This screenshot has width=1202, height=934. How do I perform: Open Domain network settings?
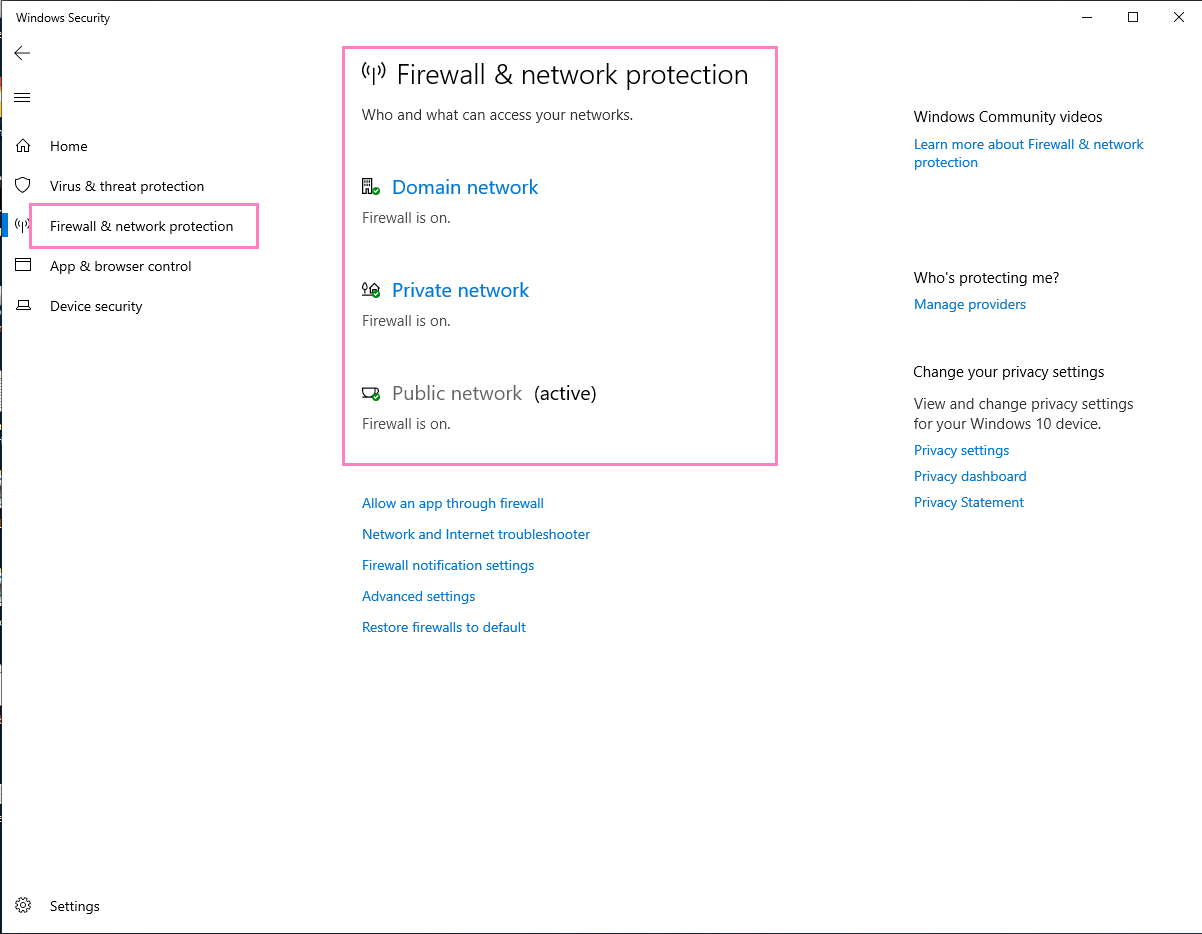click(465, 187)
